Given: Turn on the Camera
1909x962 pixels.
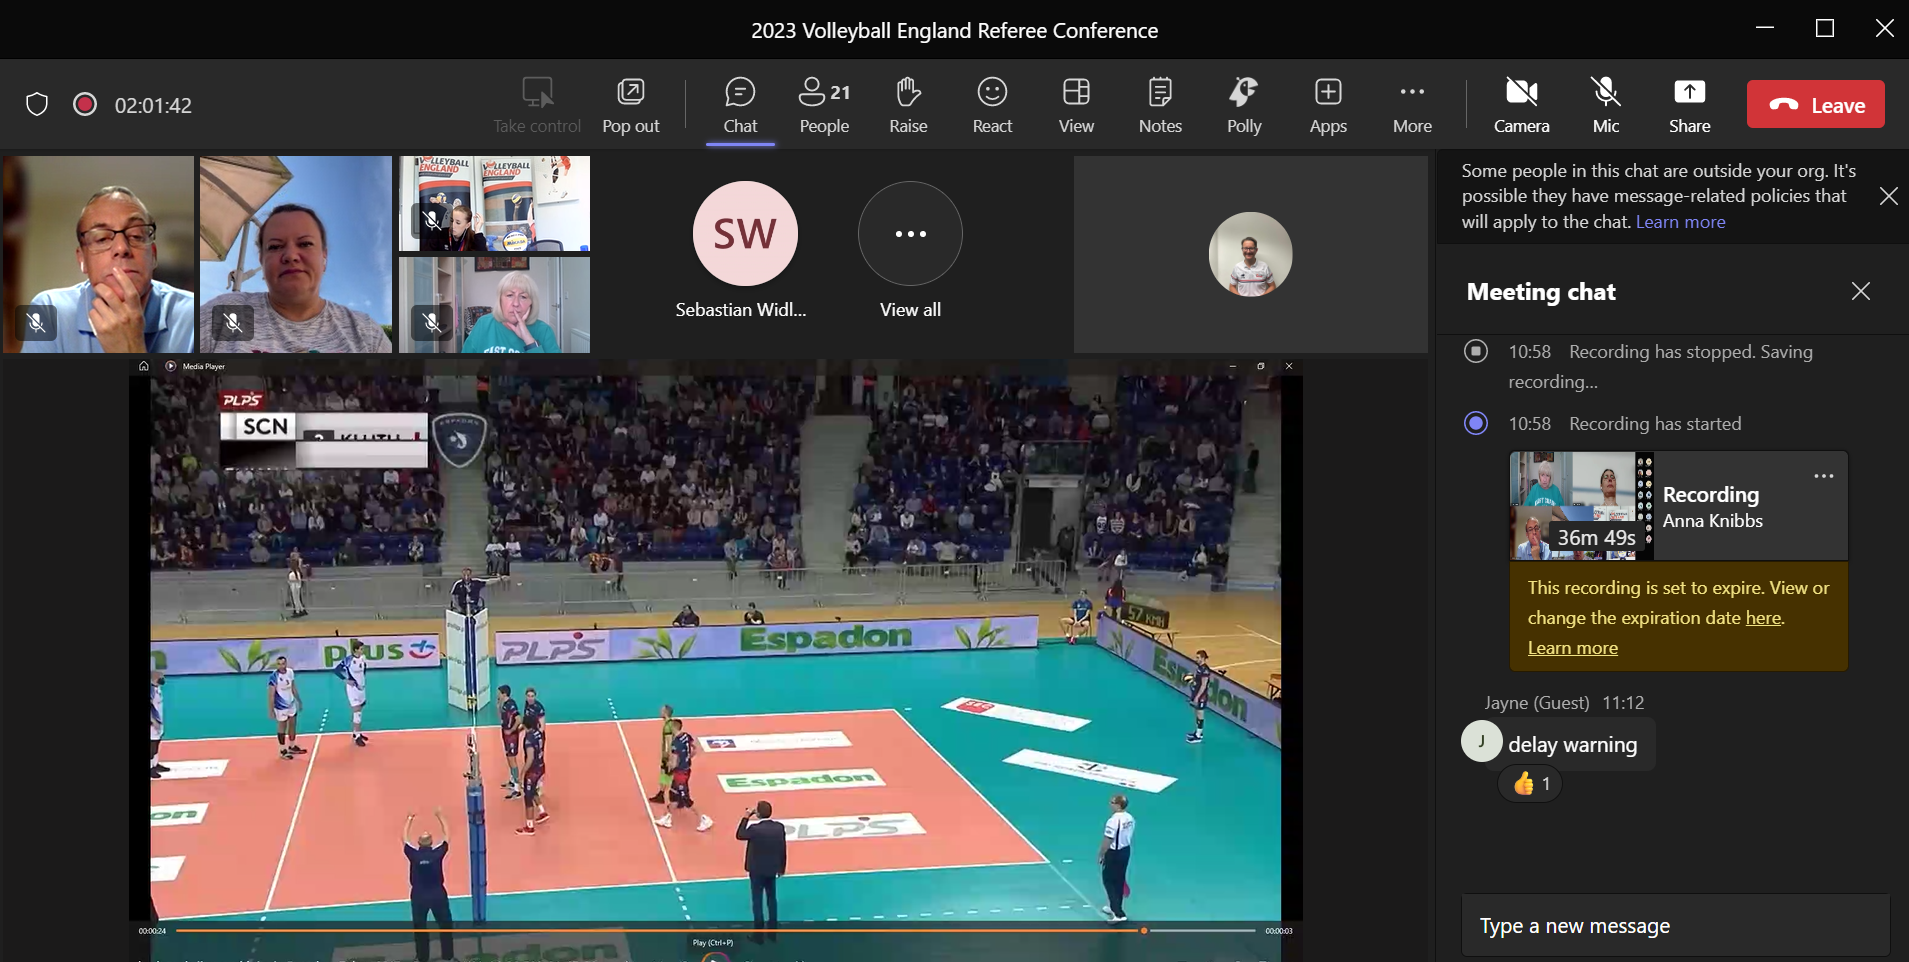Looking at the screenshot, I should [x=1521, y=105].
